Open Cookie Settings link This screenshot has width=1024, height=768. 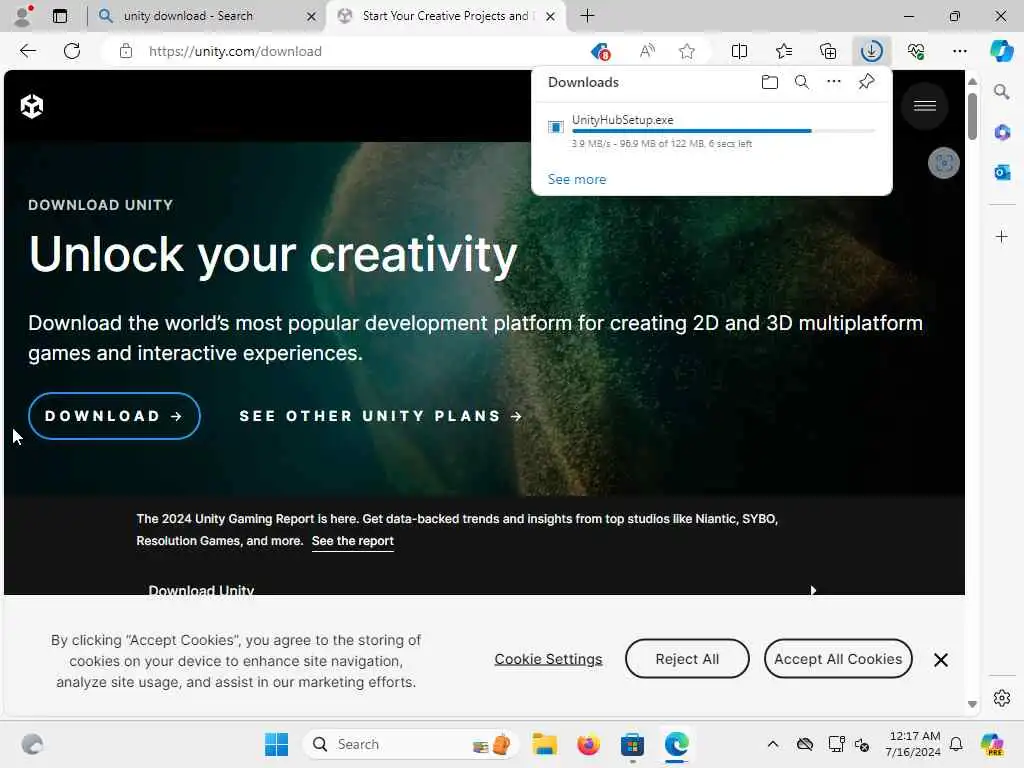click(548, 659)
